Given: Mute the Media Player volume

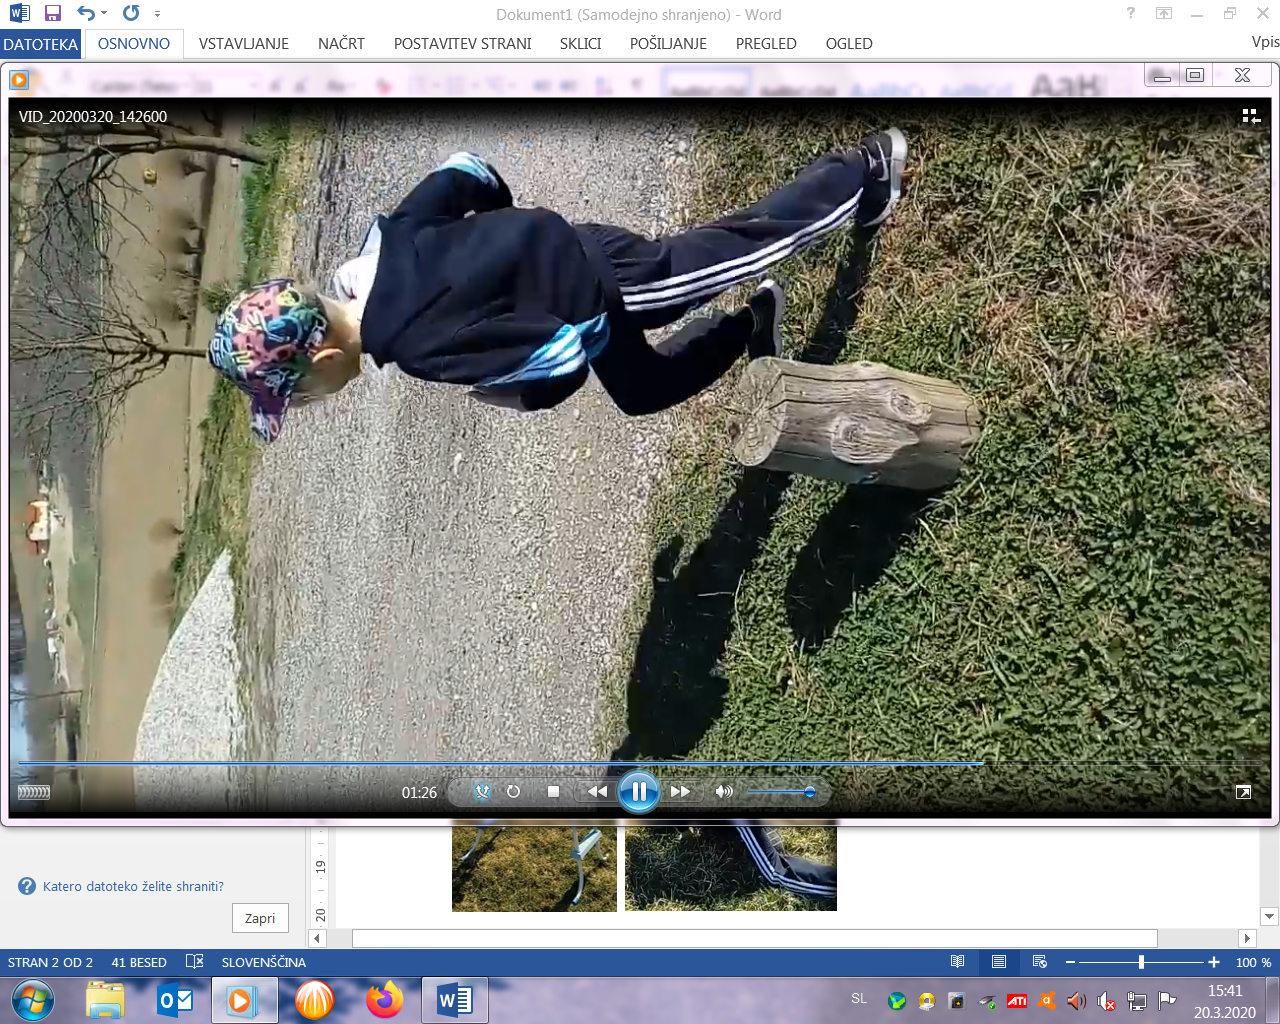Looking at the screenshot, I should [x=724, y=792].
